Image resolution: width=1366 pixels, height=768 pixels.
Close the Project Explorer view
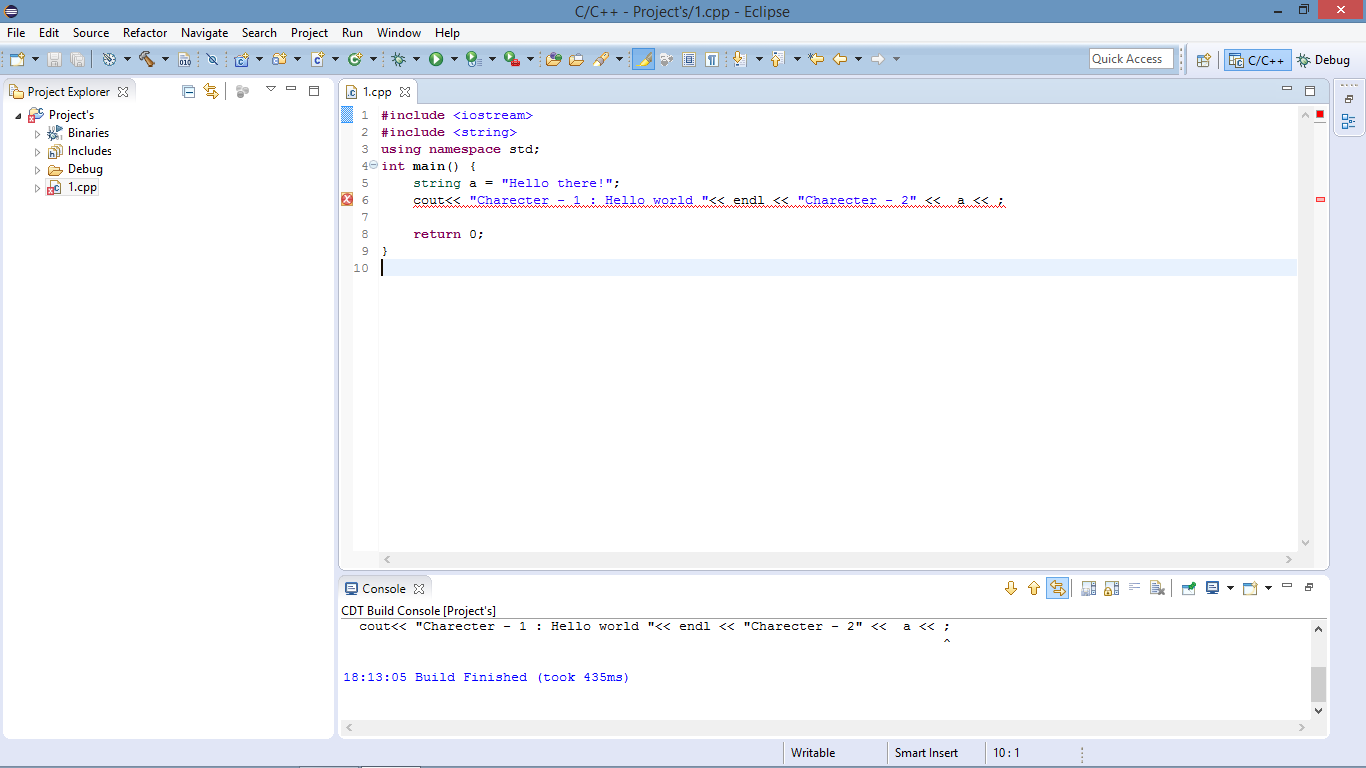(123, 91)
